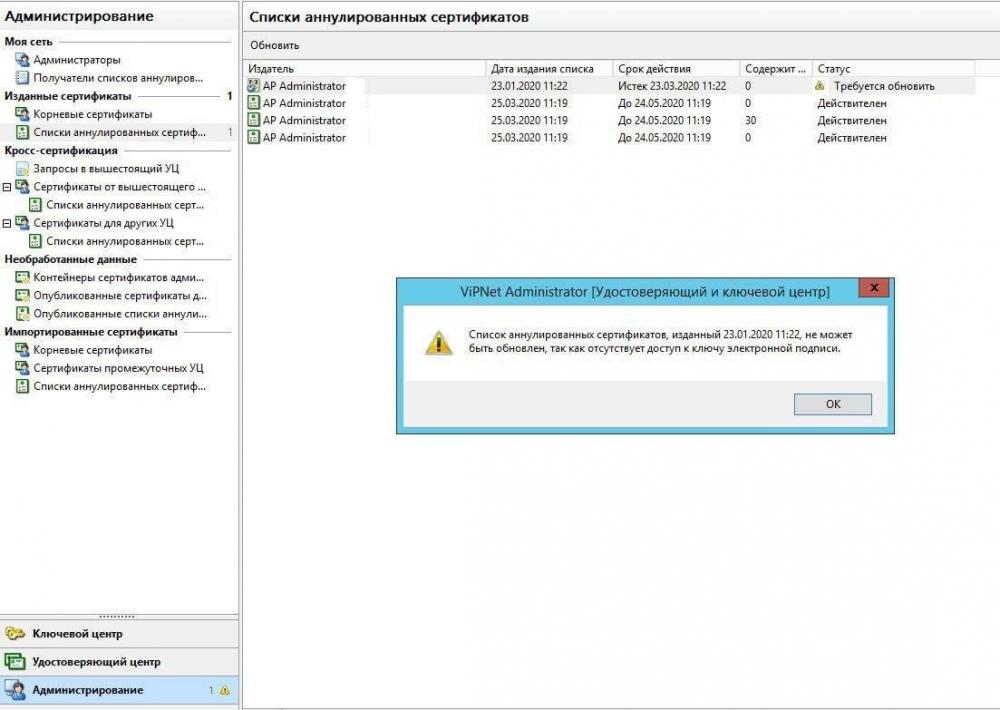The width and height of the screenshot is (1000, 710).
Task: Click OK in the ViPNet Administrator dialog
Action: click(x=832, y=404)
